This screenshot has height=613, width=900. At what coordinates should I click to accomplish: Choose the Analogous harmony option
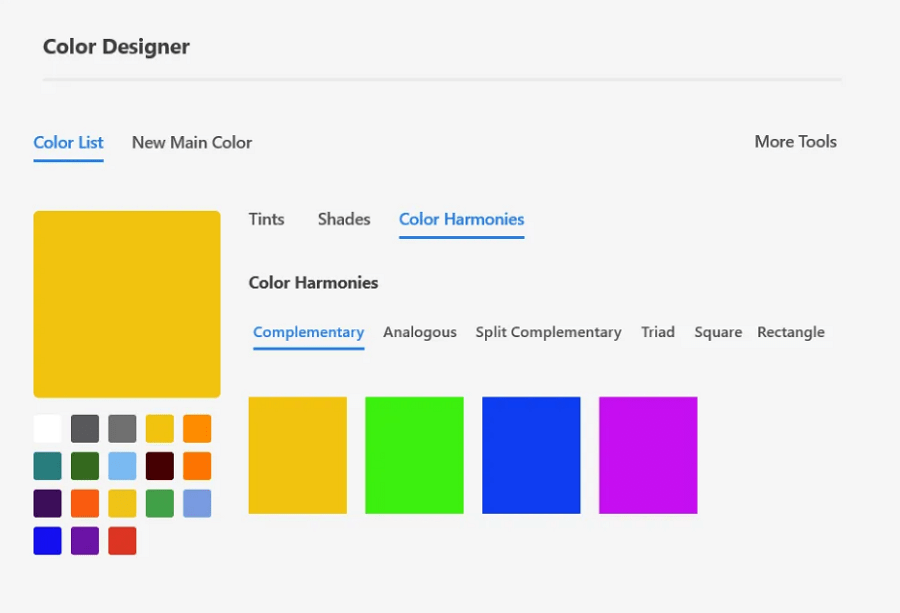[x=419, y=332]
